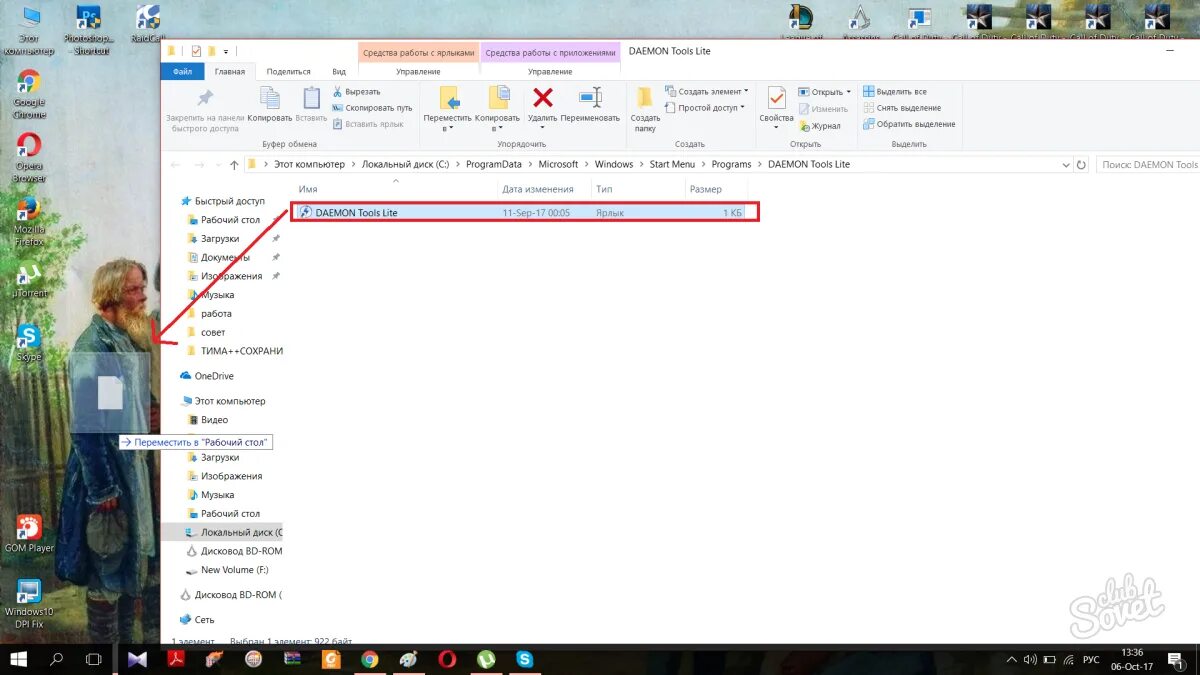This screenshot has width=1200, height=675.
Task: Click Локальный диск (C:) in address path
Action: pyautogui.click(x=405, y=164)
